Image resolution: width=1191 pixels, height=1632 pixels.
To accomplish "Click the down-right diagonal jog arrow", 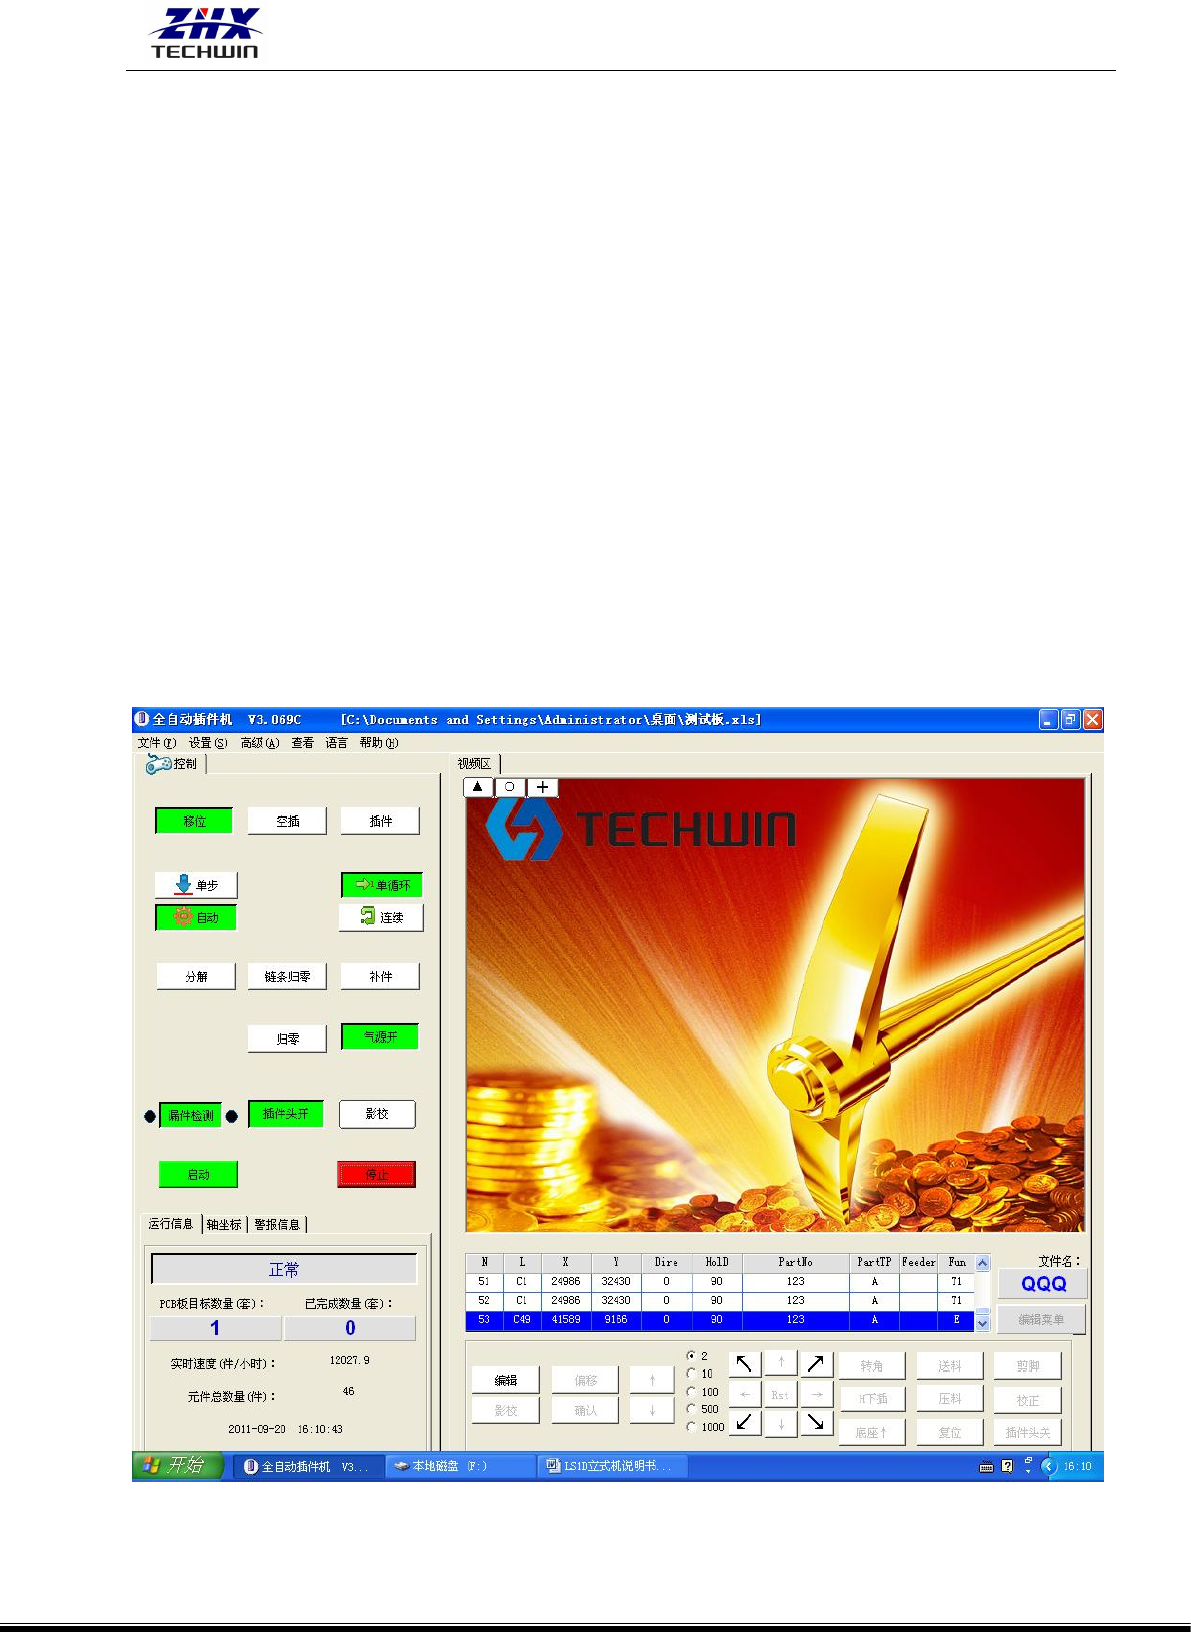I will pos(817,1422).
